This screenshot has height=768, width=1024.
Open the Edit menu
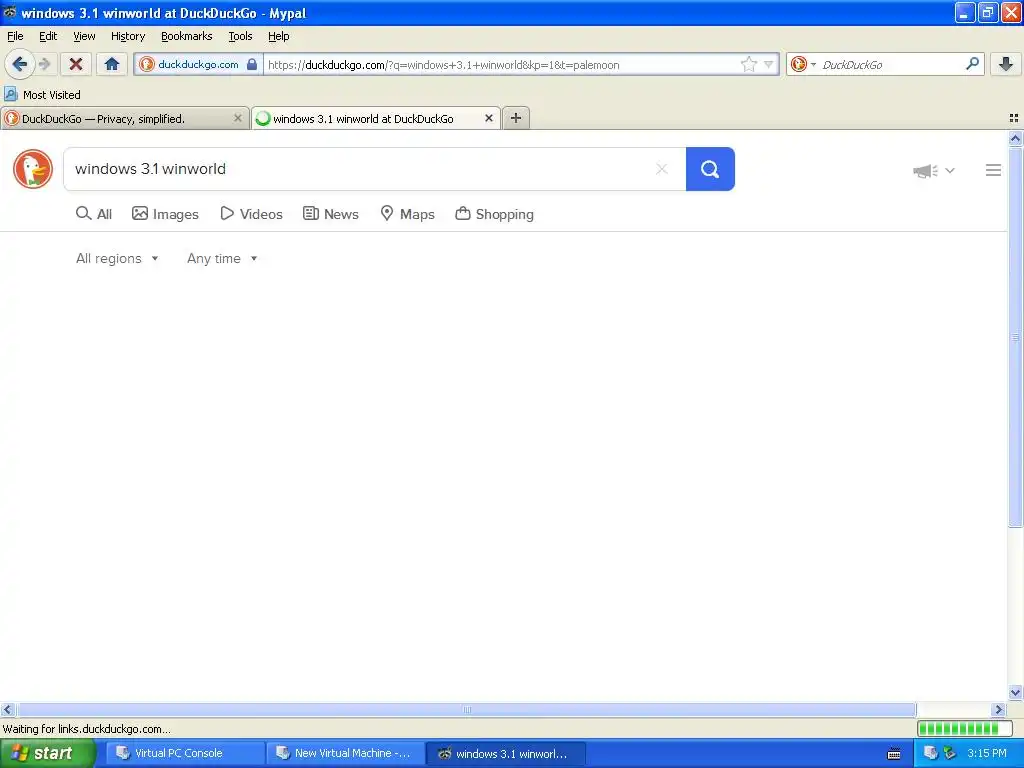pyautogui.click(x=48, y=36)
